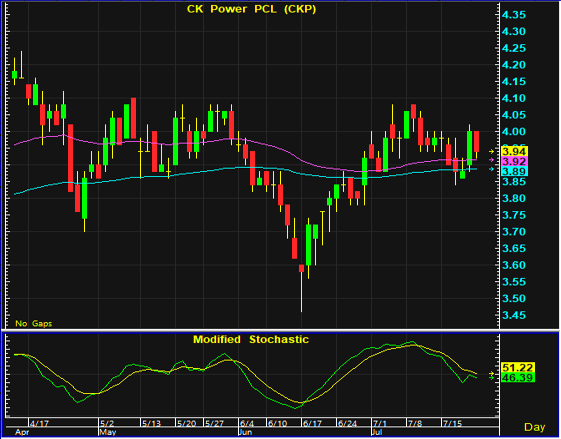
Task: Click the Jun month label on time axis
Action: tap(245, 432)
